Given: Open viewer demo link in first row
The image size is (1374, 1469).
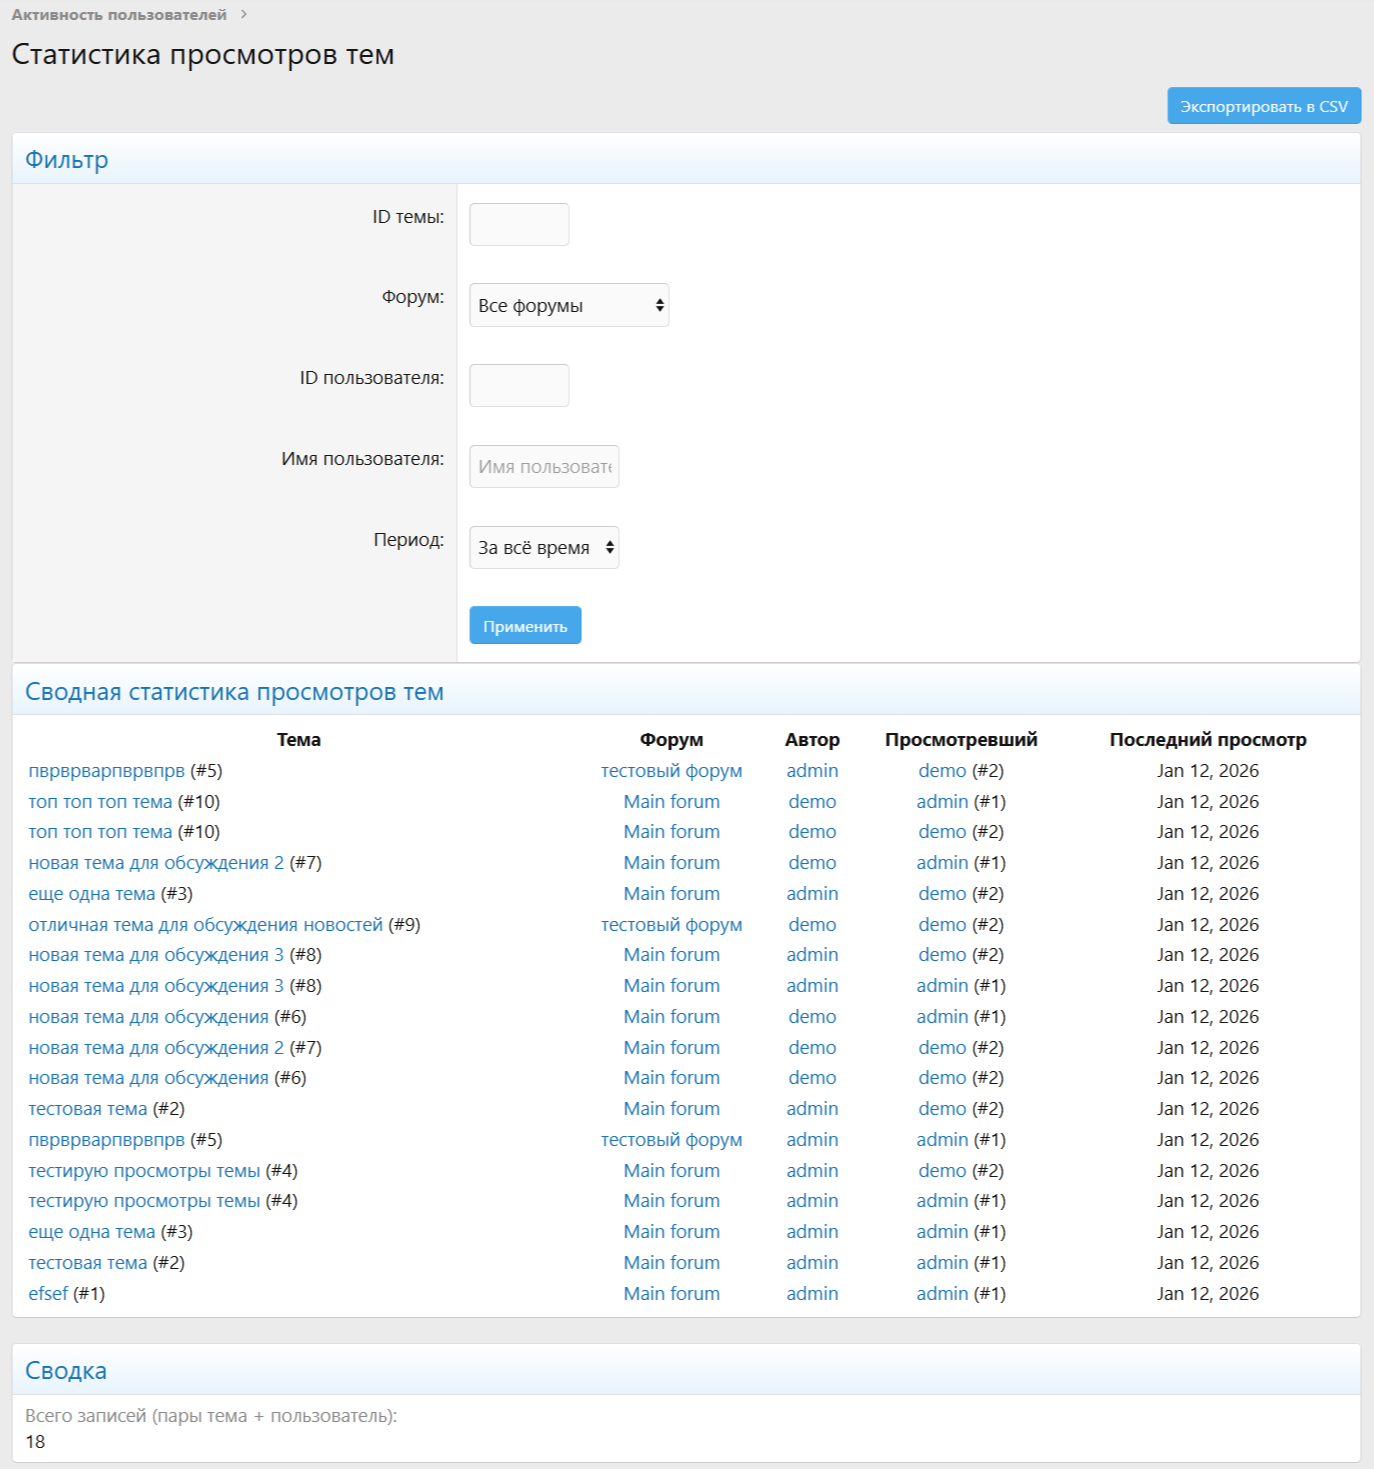Looking at the screenshot, I should coord(942,771).
